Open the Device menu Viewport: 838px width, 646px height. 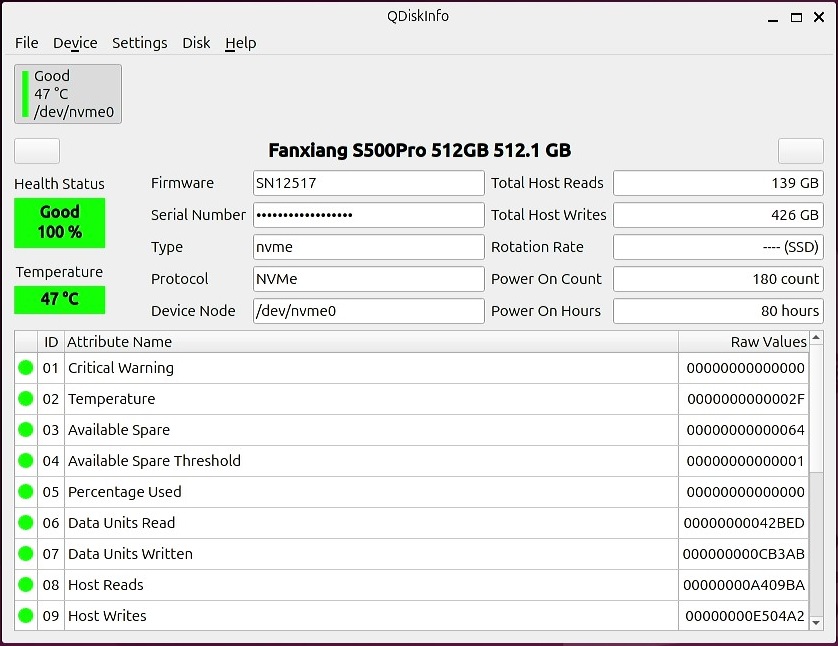(x=75, y=43)
